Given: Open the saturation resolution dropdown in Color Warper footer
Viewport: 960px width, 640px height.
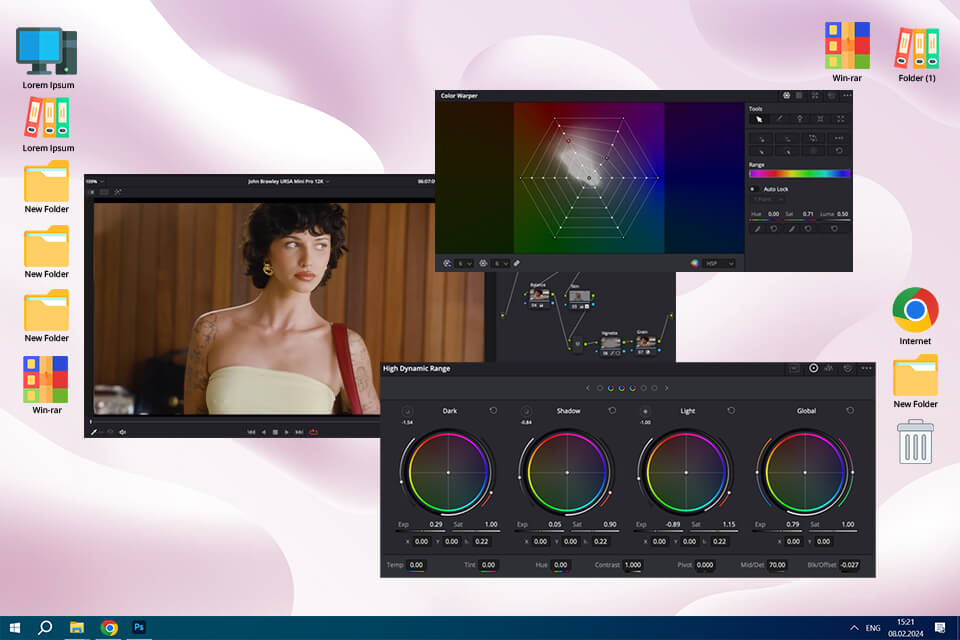Looking at the screenshot, I should pyautogui.click(x=501, y=263).
